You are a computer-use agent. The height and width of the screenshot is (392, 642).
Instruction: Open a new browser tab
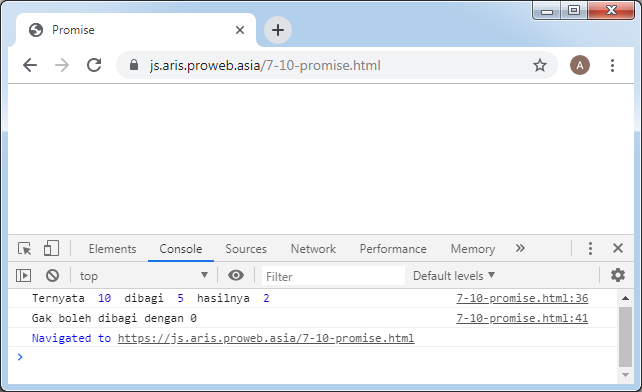pyautogui.click(x=278, y=30)
